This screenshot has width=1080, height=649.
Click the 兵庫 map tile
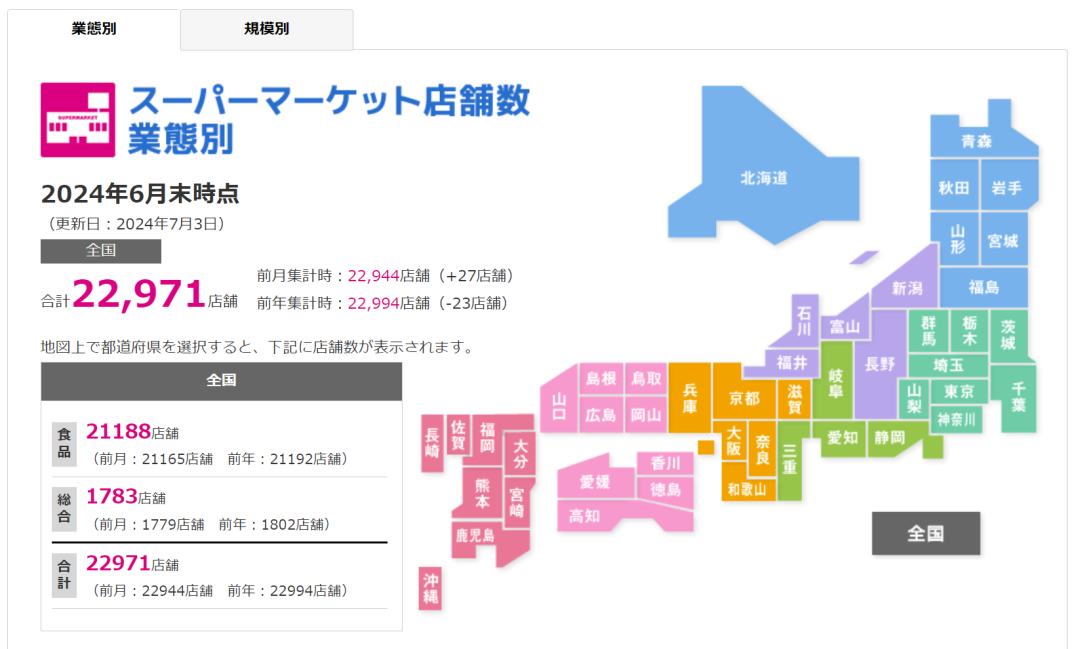pos(690,397)
